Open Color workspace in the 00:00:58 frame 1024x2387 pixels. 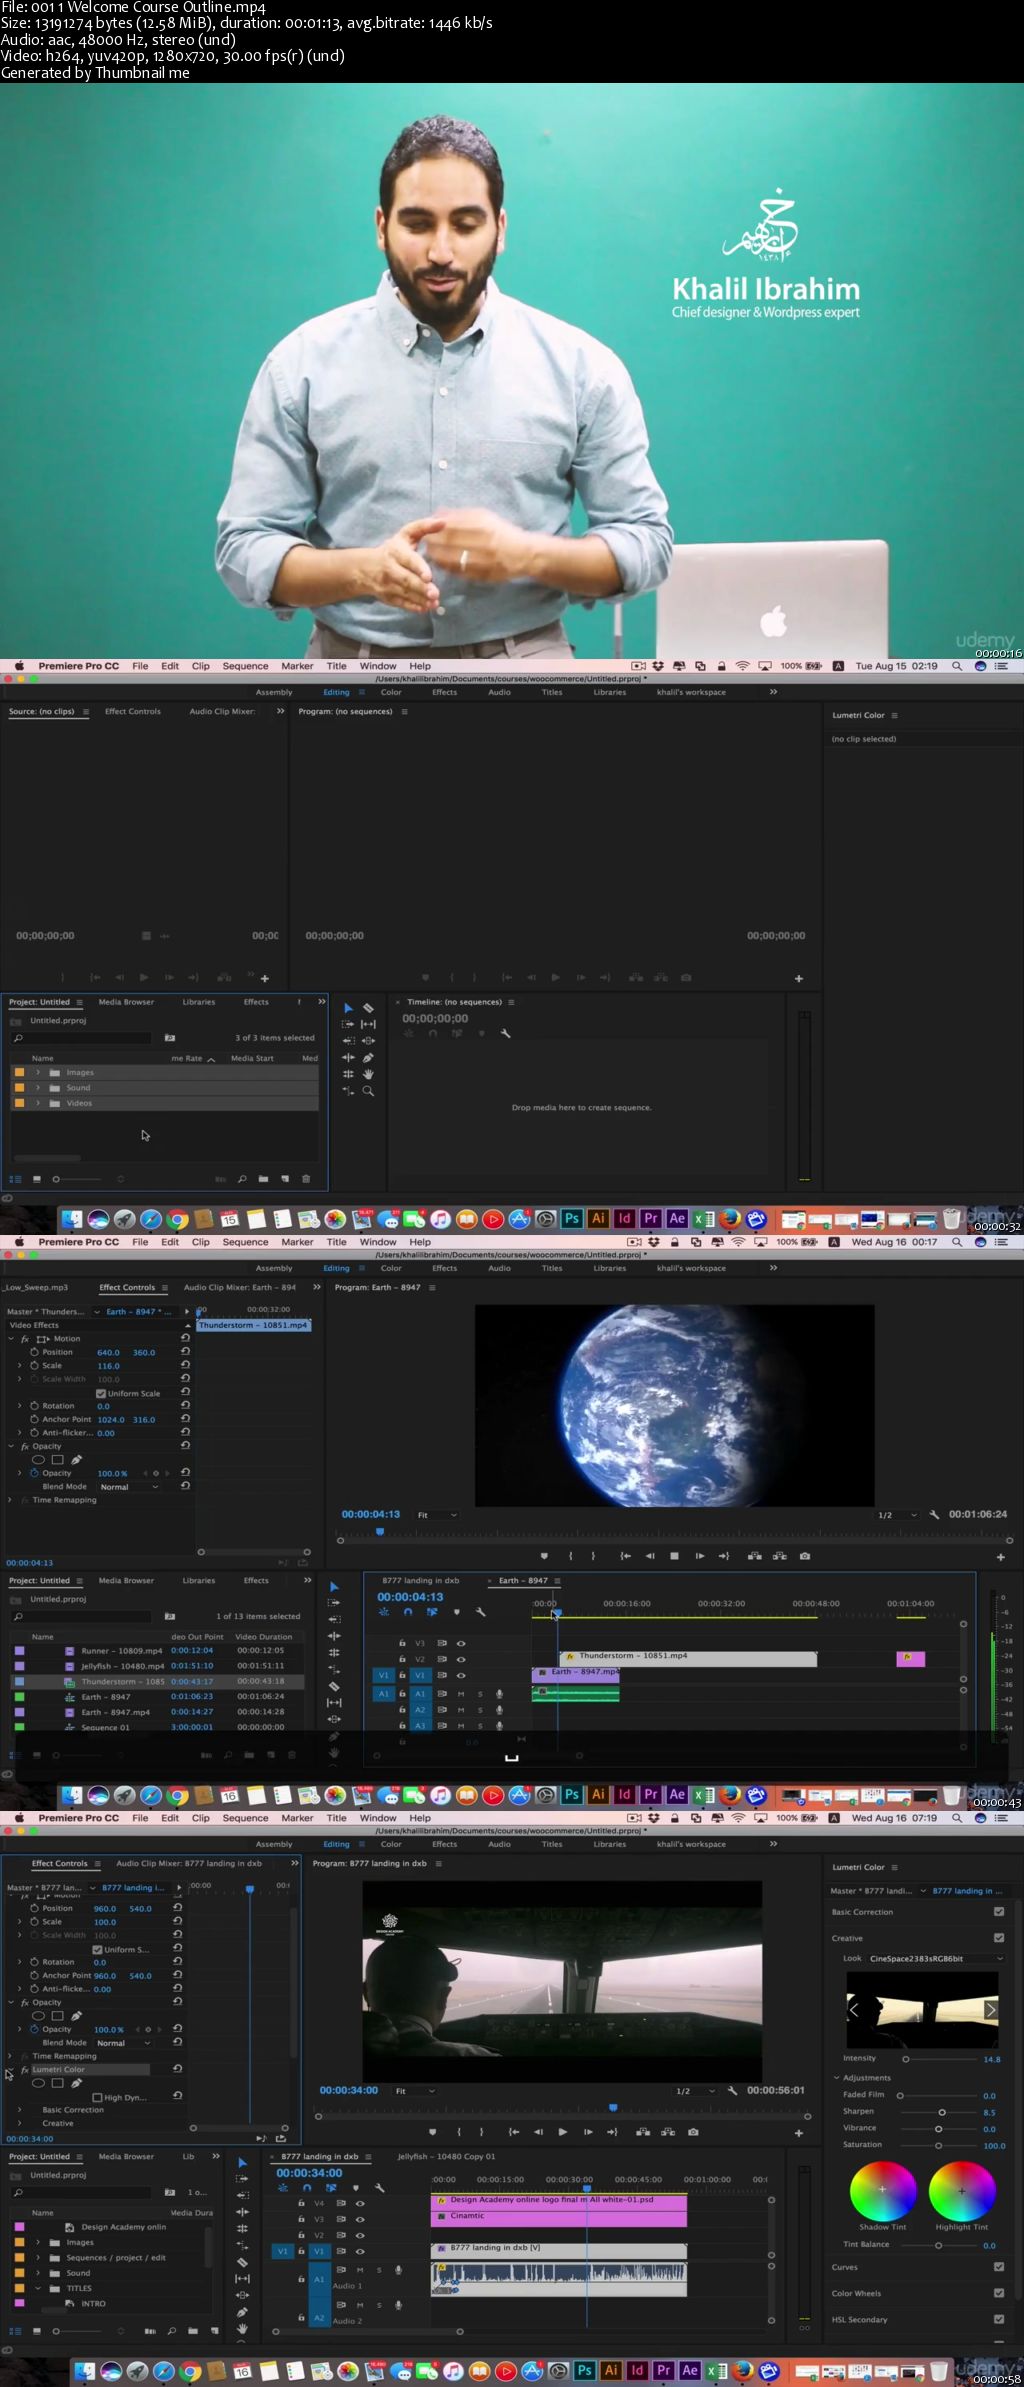coord(391,1844)
